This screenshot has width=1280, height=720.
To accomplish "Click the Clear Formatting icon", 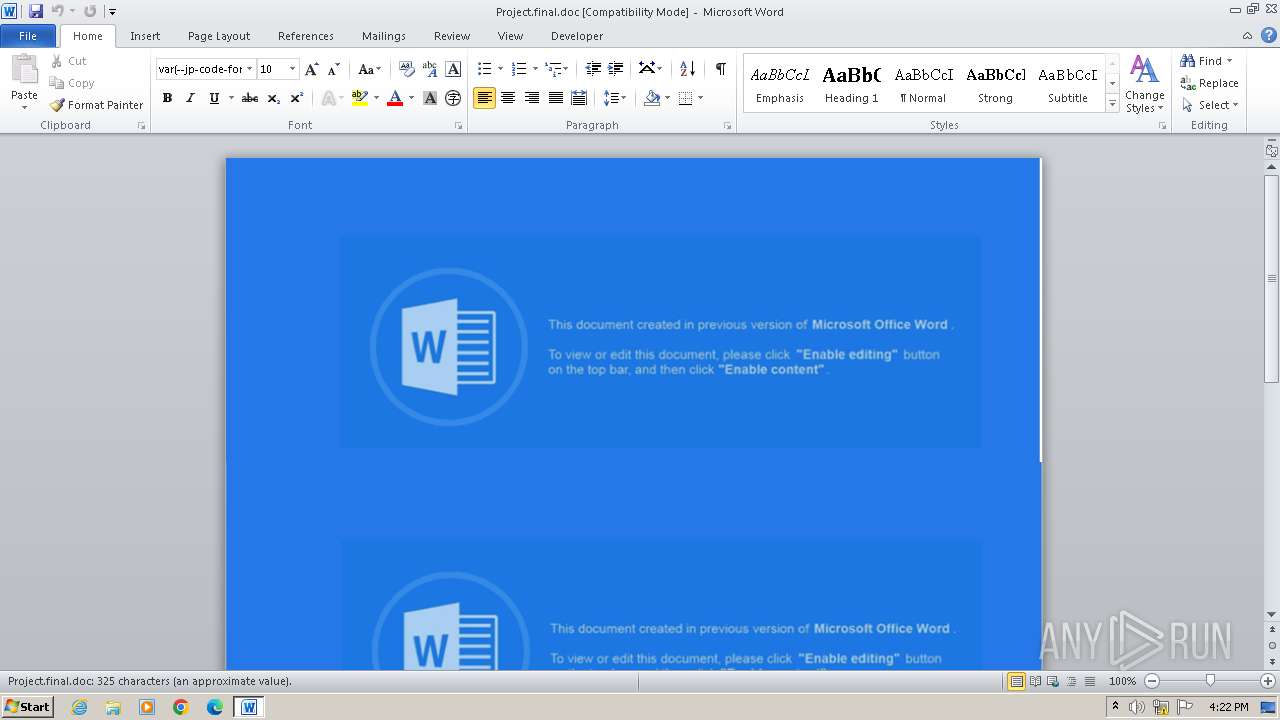I will [406, 69].
